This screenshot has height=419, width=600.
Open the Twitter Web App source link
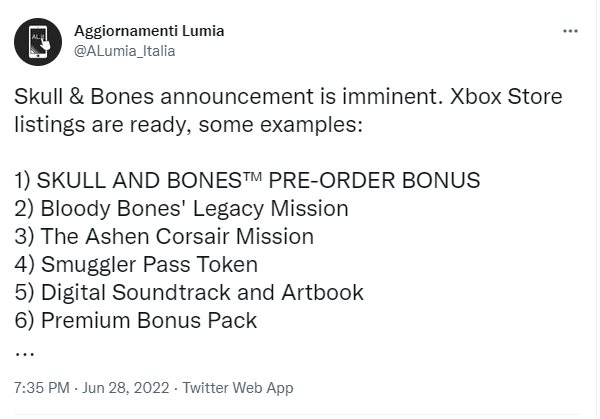pos(238,388)
